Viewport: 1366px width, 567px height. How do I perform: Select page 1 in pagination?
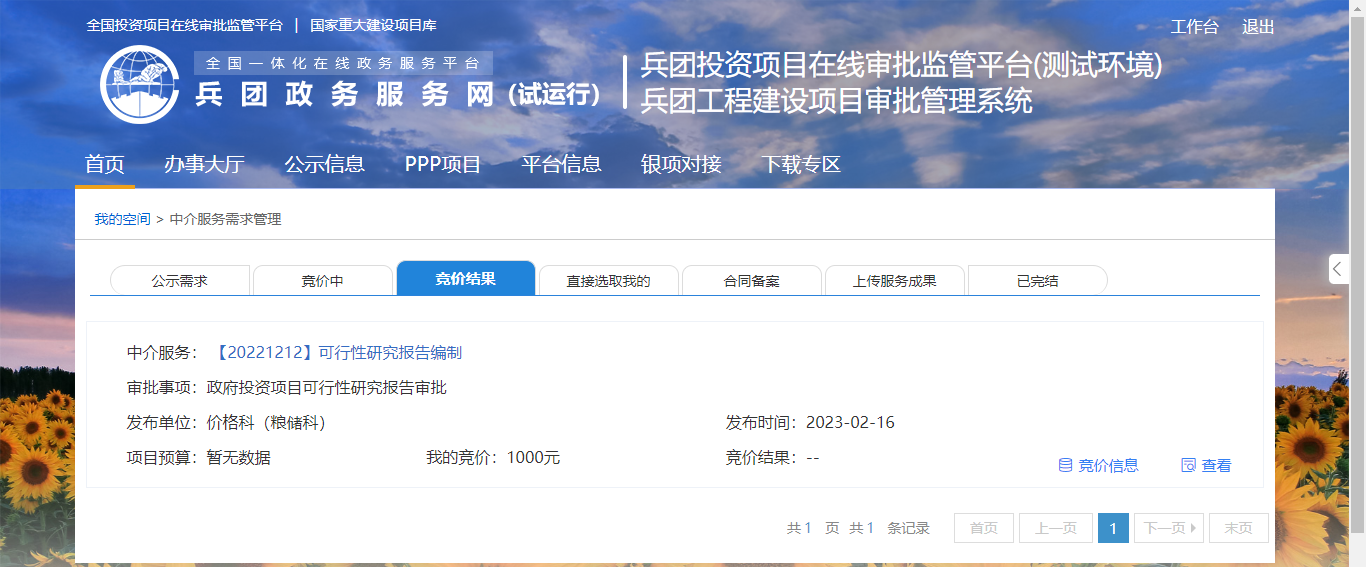pos(1113,528)
